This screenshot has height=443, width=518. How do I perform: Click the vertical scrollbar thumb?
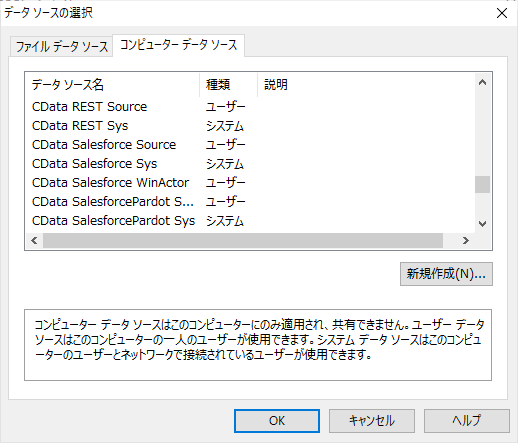[482, 184]
